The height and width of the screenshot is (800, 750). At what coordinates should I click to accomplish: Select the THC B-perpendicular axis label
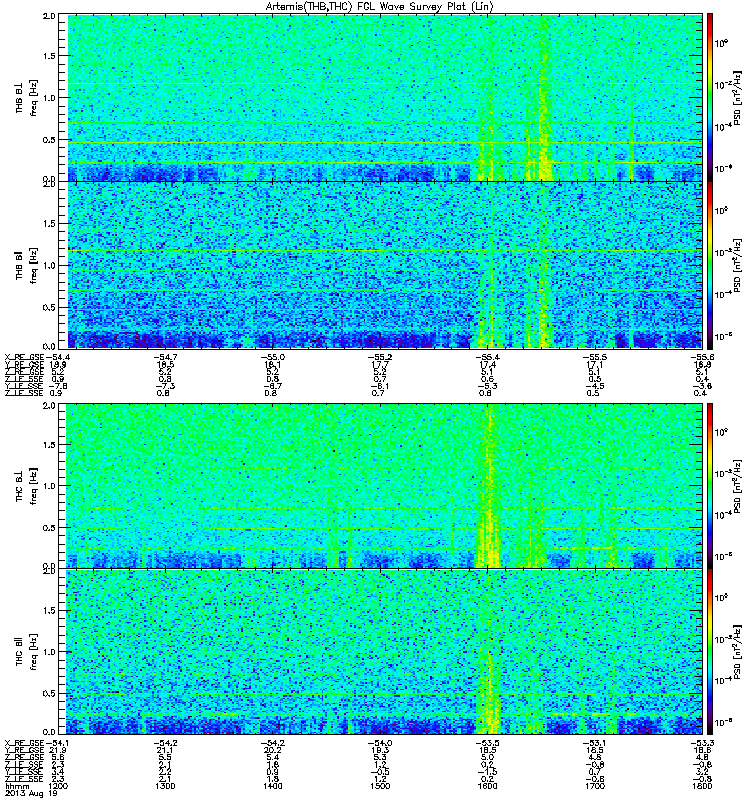click(19, 485)
